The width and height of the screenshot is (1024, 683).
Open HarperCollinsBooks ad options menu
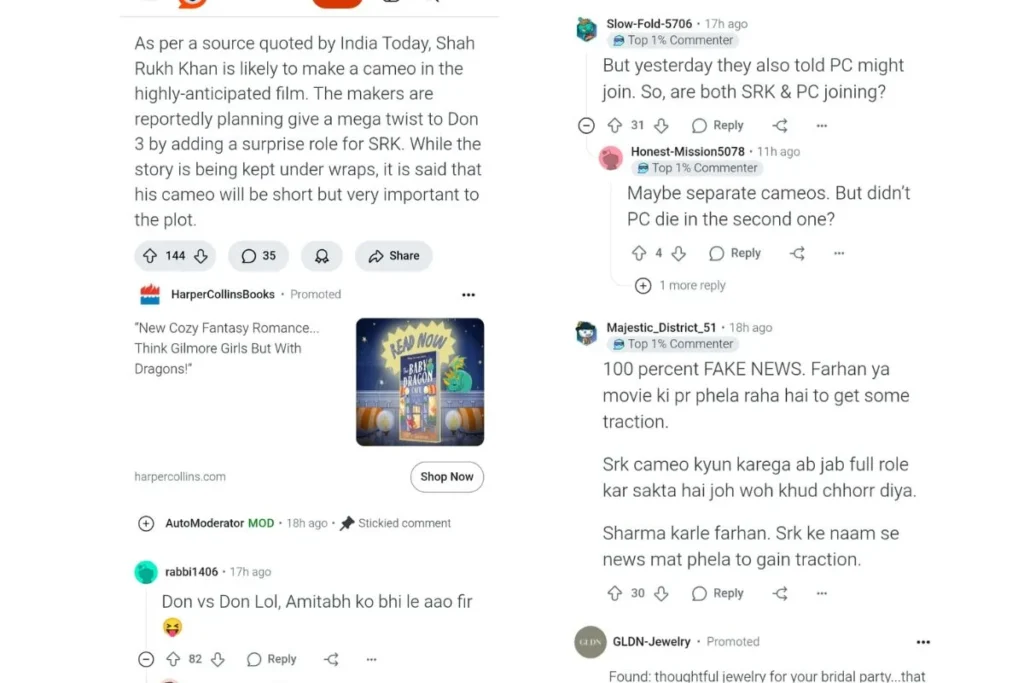468,294
